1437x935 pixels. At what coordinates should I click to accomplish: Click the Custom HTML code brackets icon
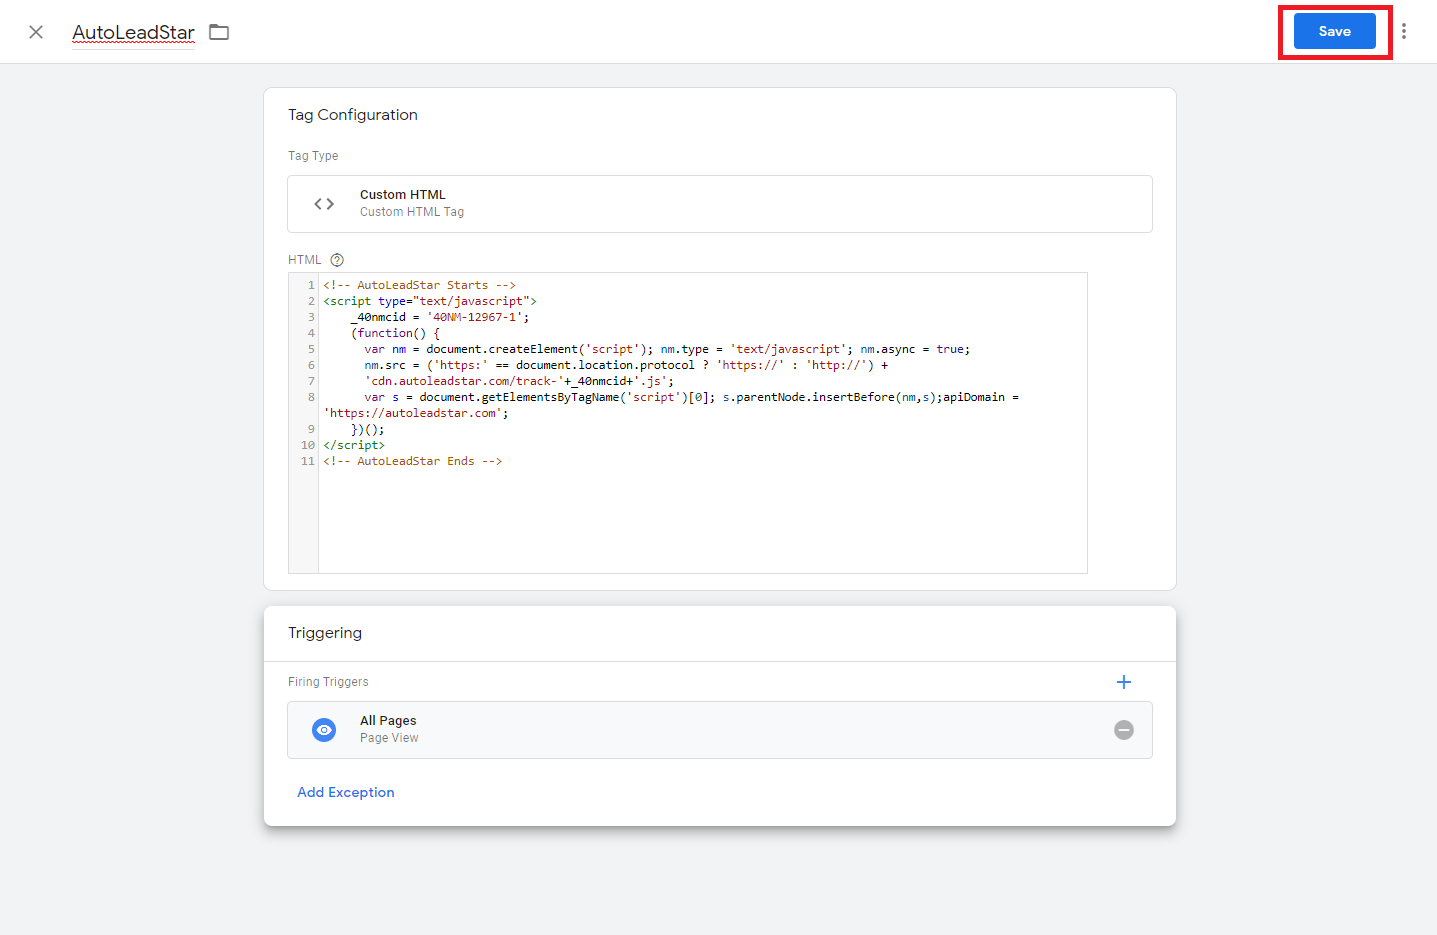[324, 204]
